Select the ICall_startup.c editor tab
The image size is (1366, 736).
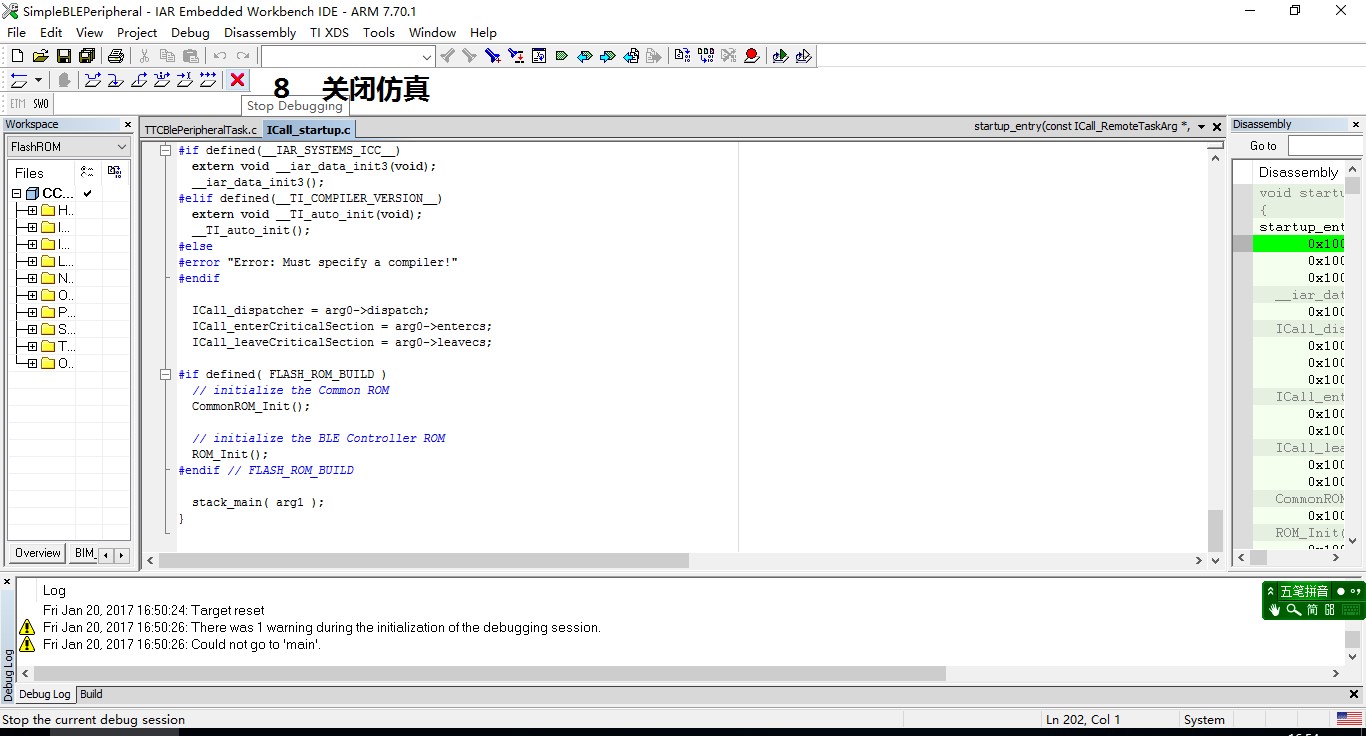309,130
